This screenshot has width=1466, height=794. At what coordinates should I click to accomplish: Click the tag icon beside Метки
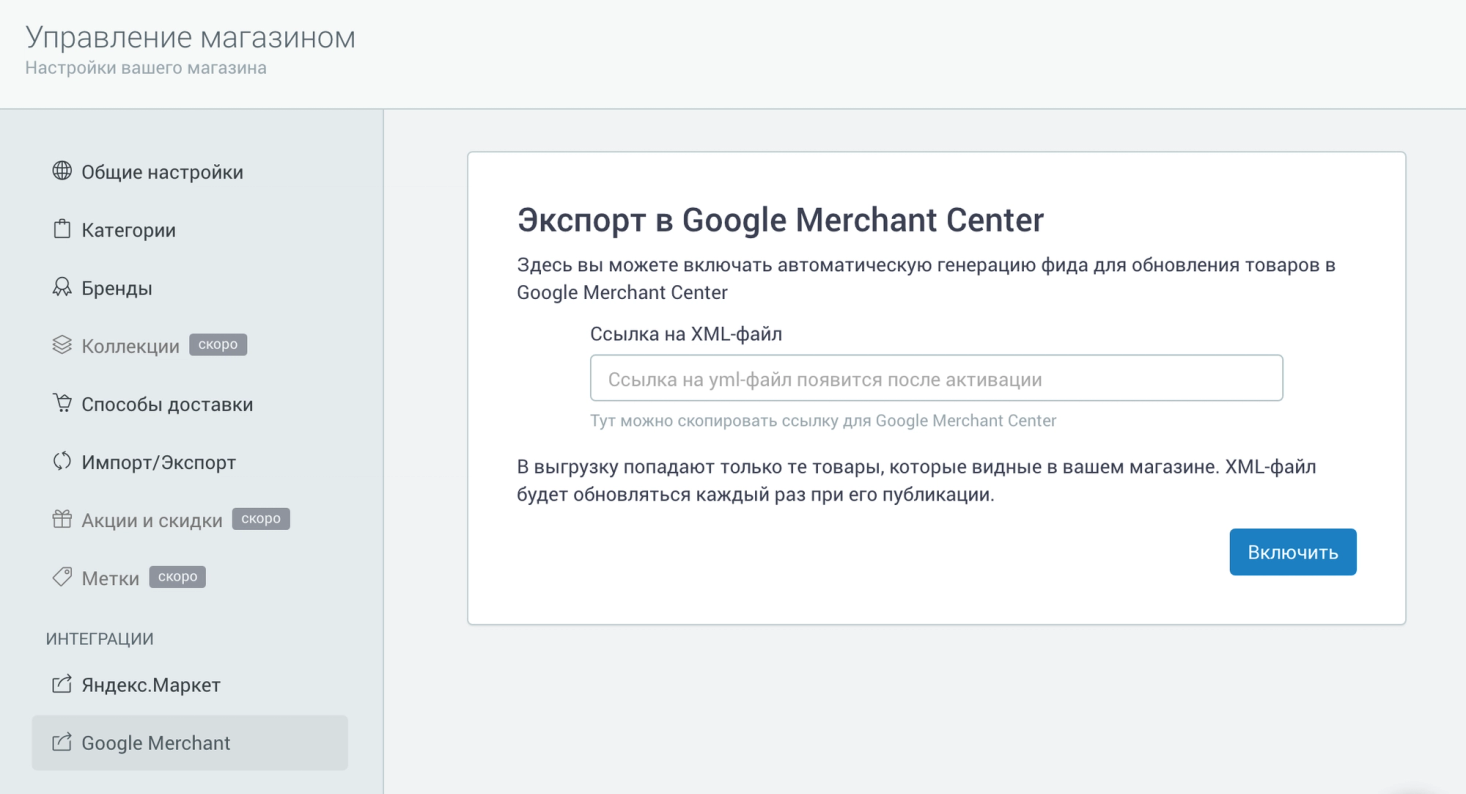pyautogui.click(x=62, y=577)
